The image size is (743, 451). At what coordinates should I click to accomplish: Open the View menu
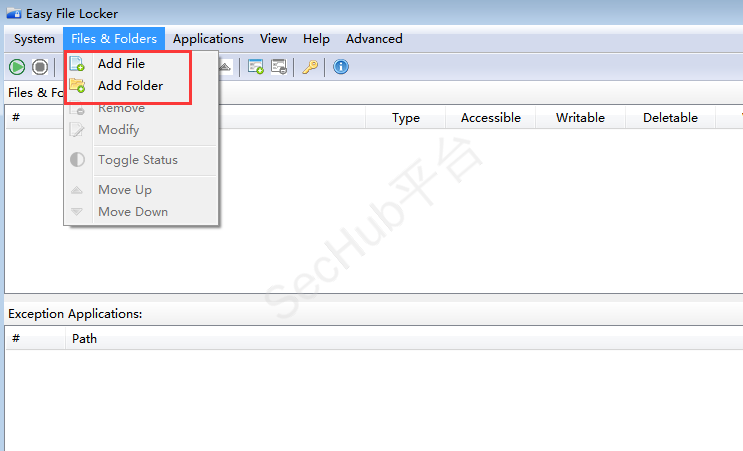[273, 39]
